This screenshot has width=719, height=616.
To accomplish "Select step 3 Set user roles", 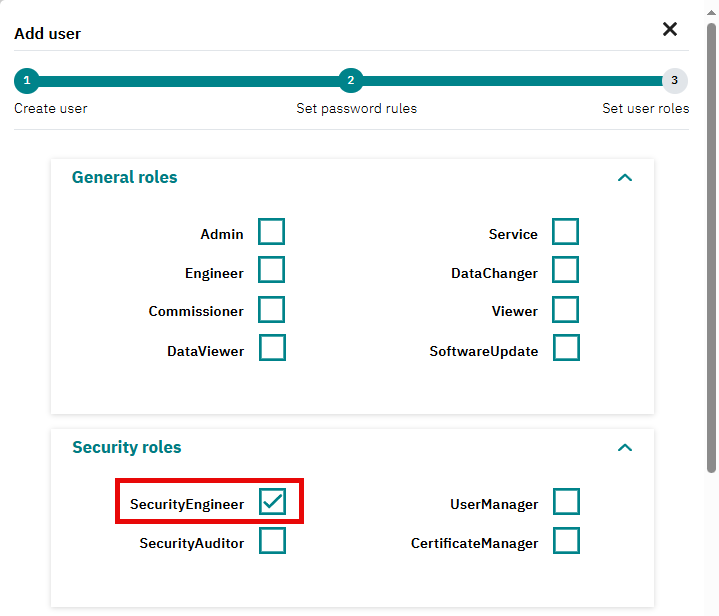I will (675, 81).
